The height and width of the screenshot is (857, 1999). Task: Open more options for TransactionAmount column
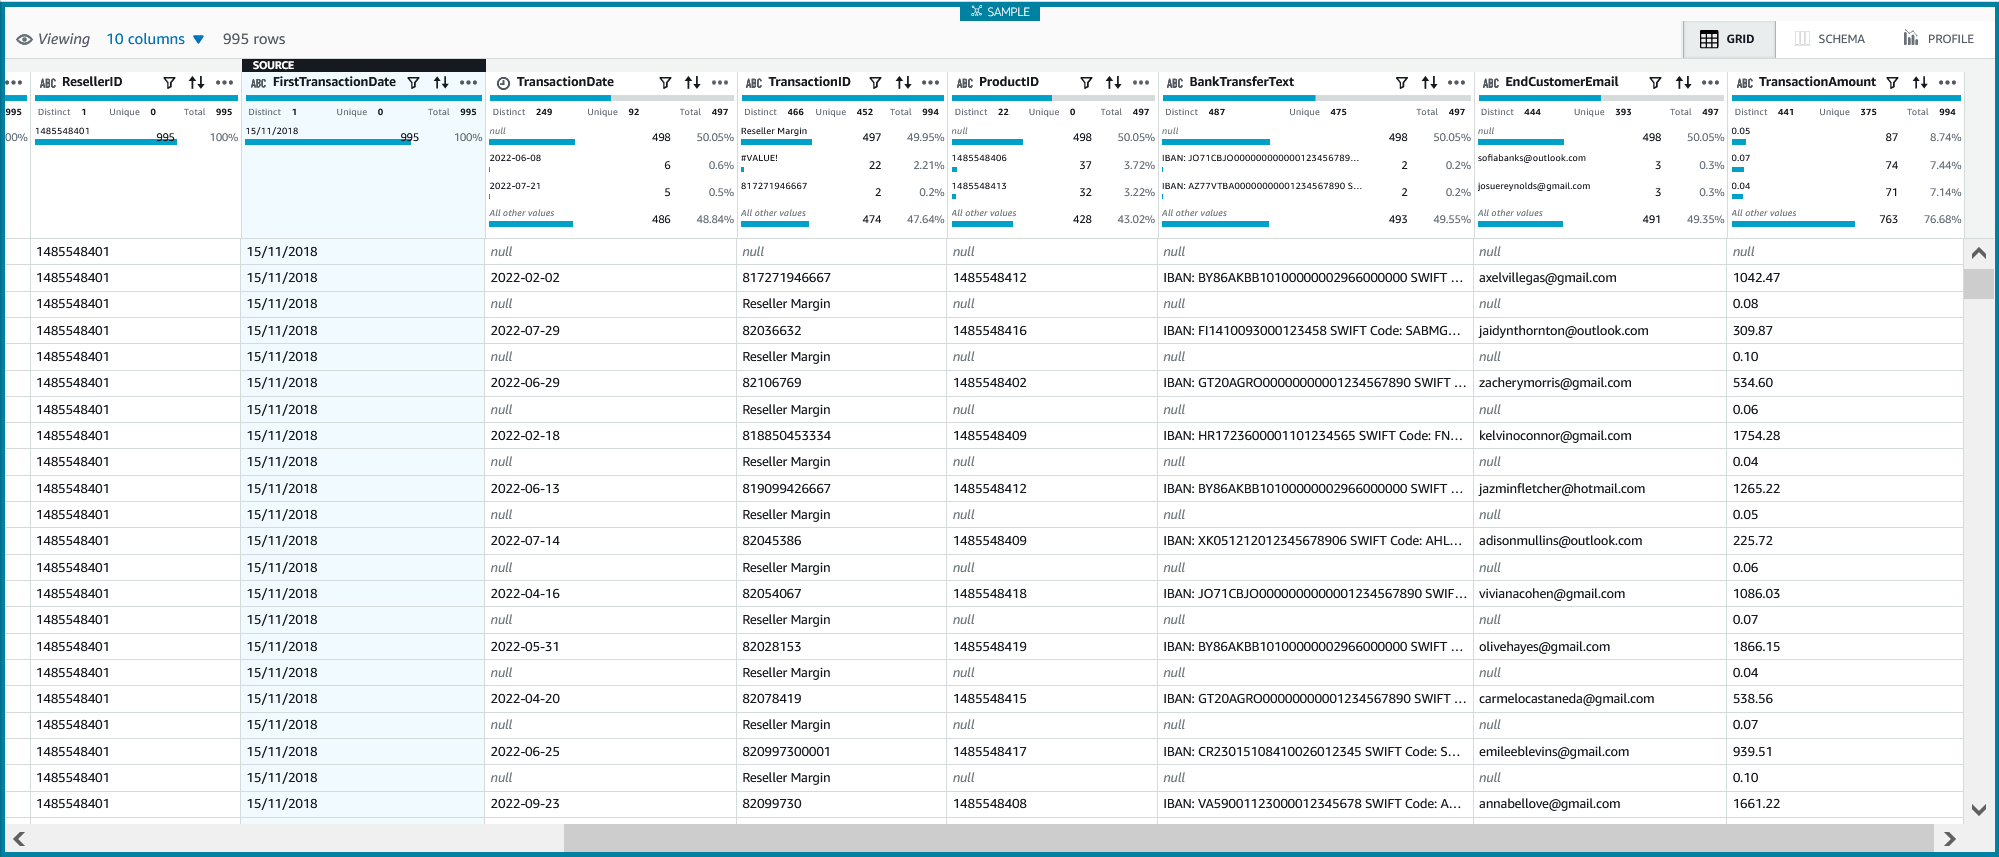click(1948, 83)
